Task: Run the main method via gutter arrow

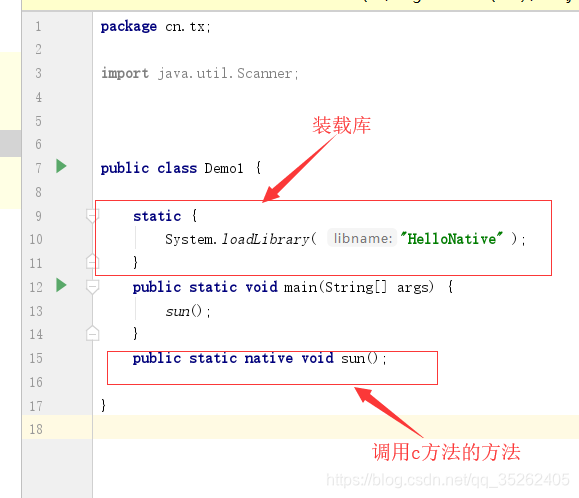Action: (61, 285)
